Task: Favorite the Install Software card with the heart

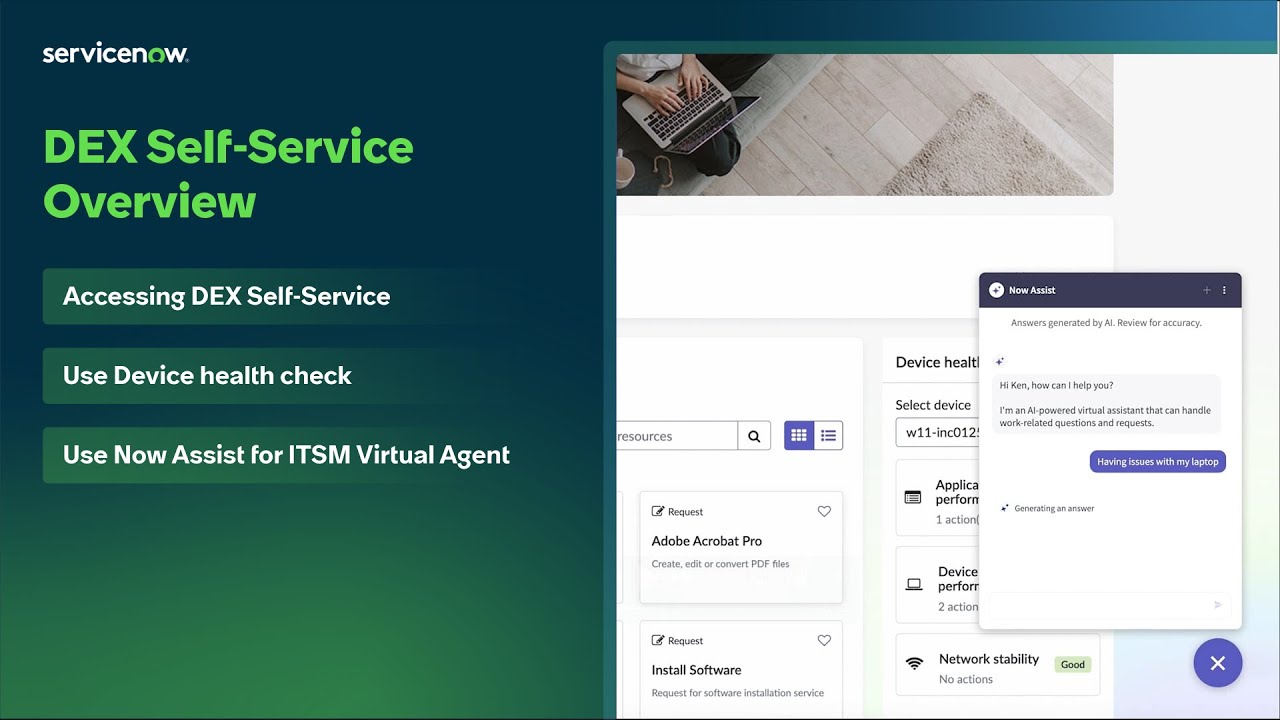Action: coord(824,640)
